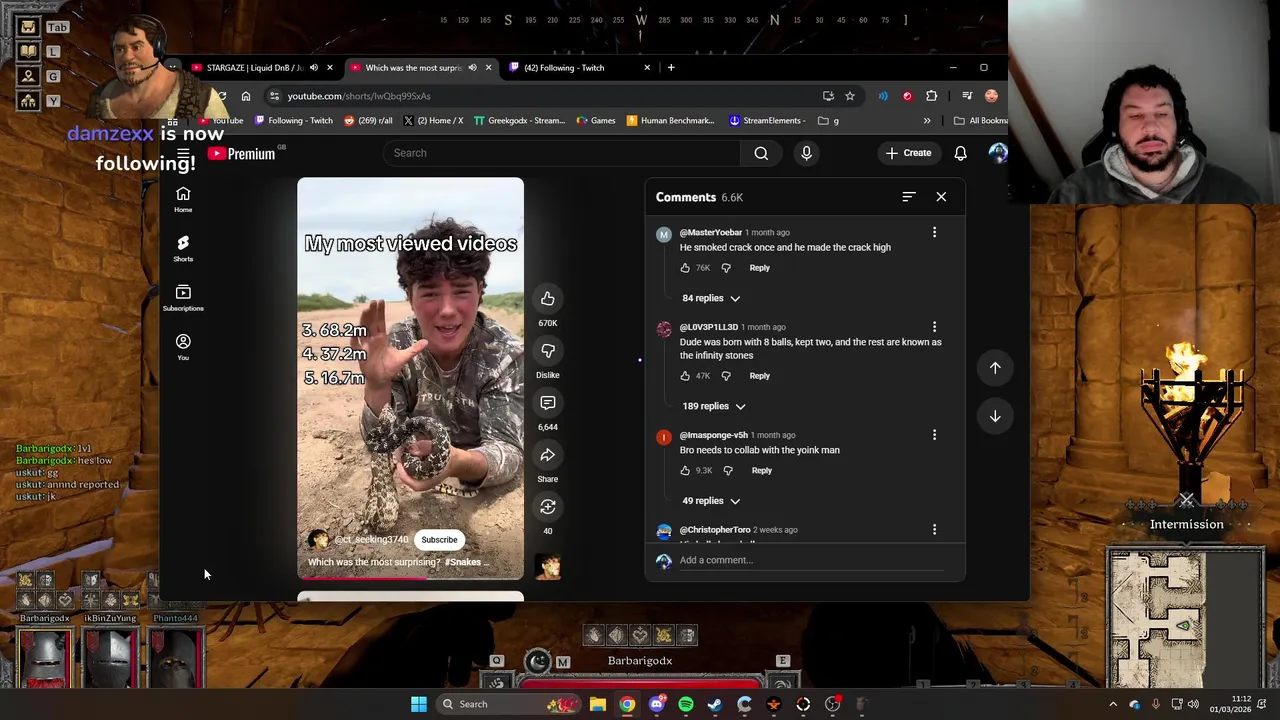Open the 'g' bookmarks folder
1280x720 pixels.
(x=828, y=121)
